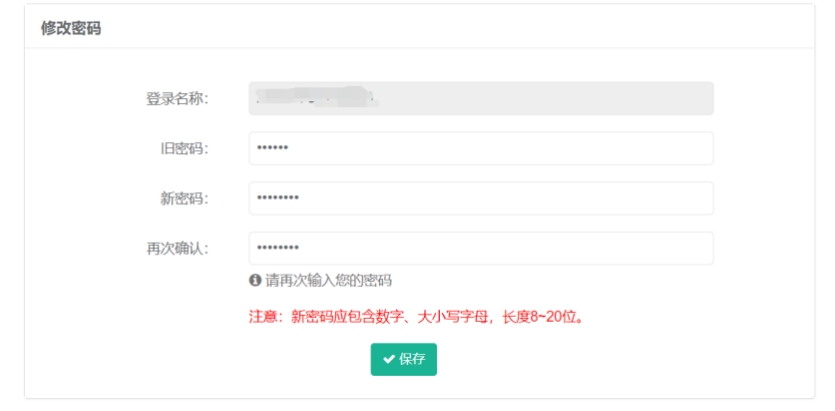Click the masked dots in the 新密码 field
Viewport: 835px width, 411px height.
point(278,198)
